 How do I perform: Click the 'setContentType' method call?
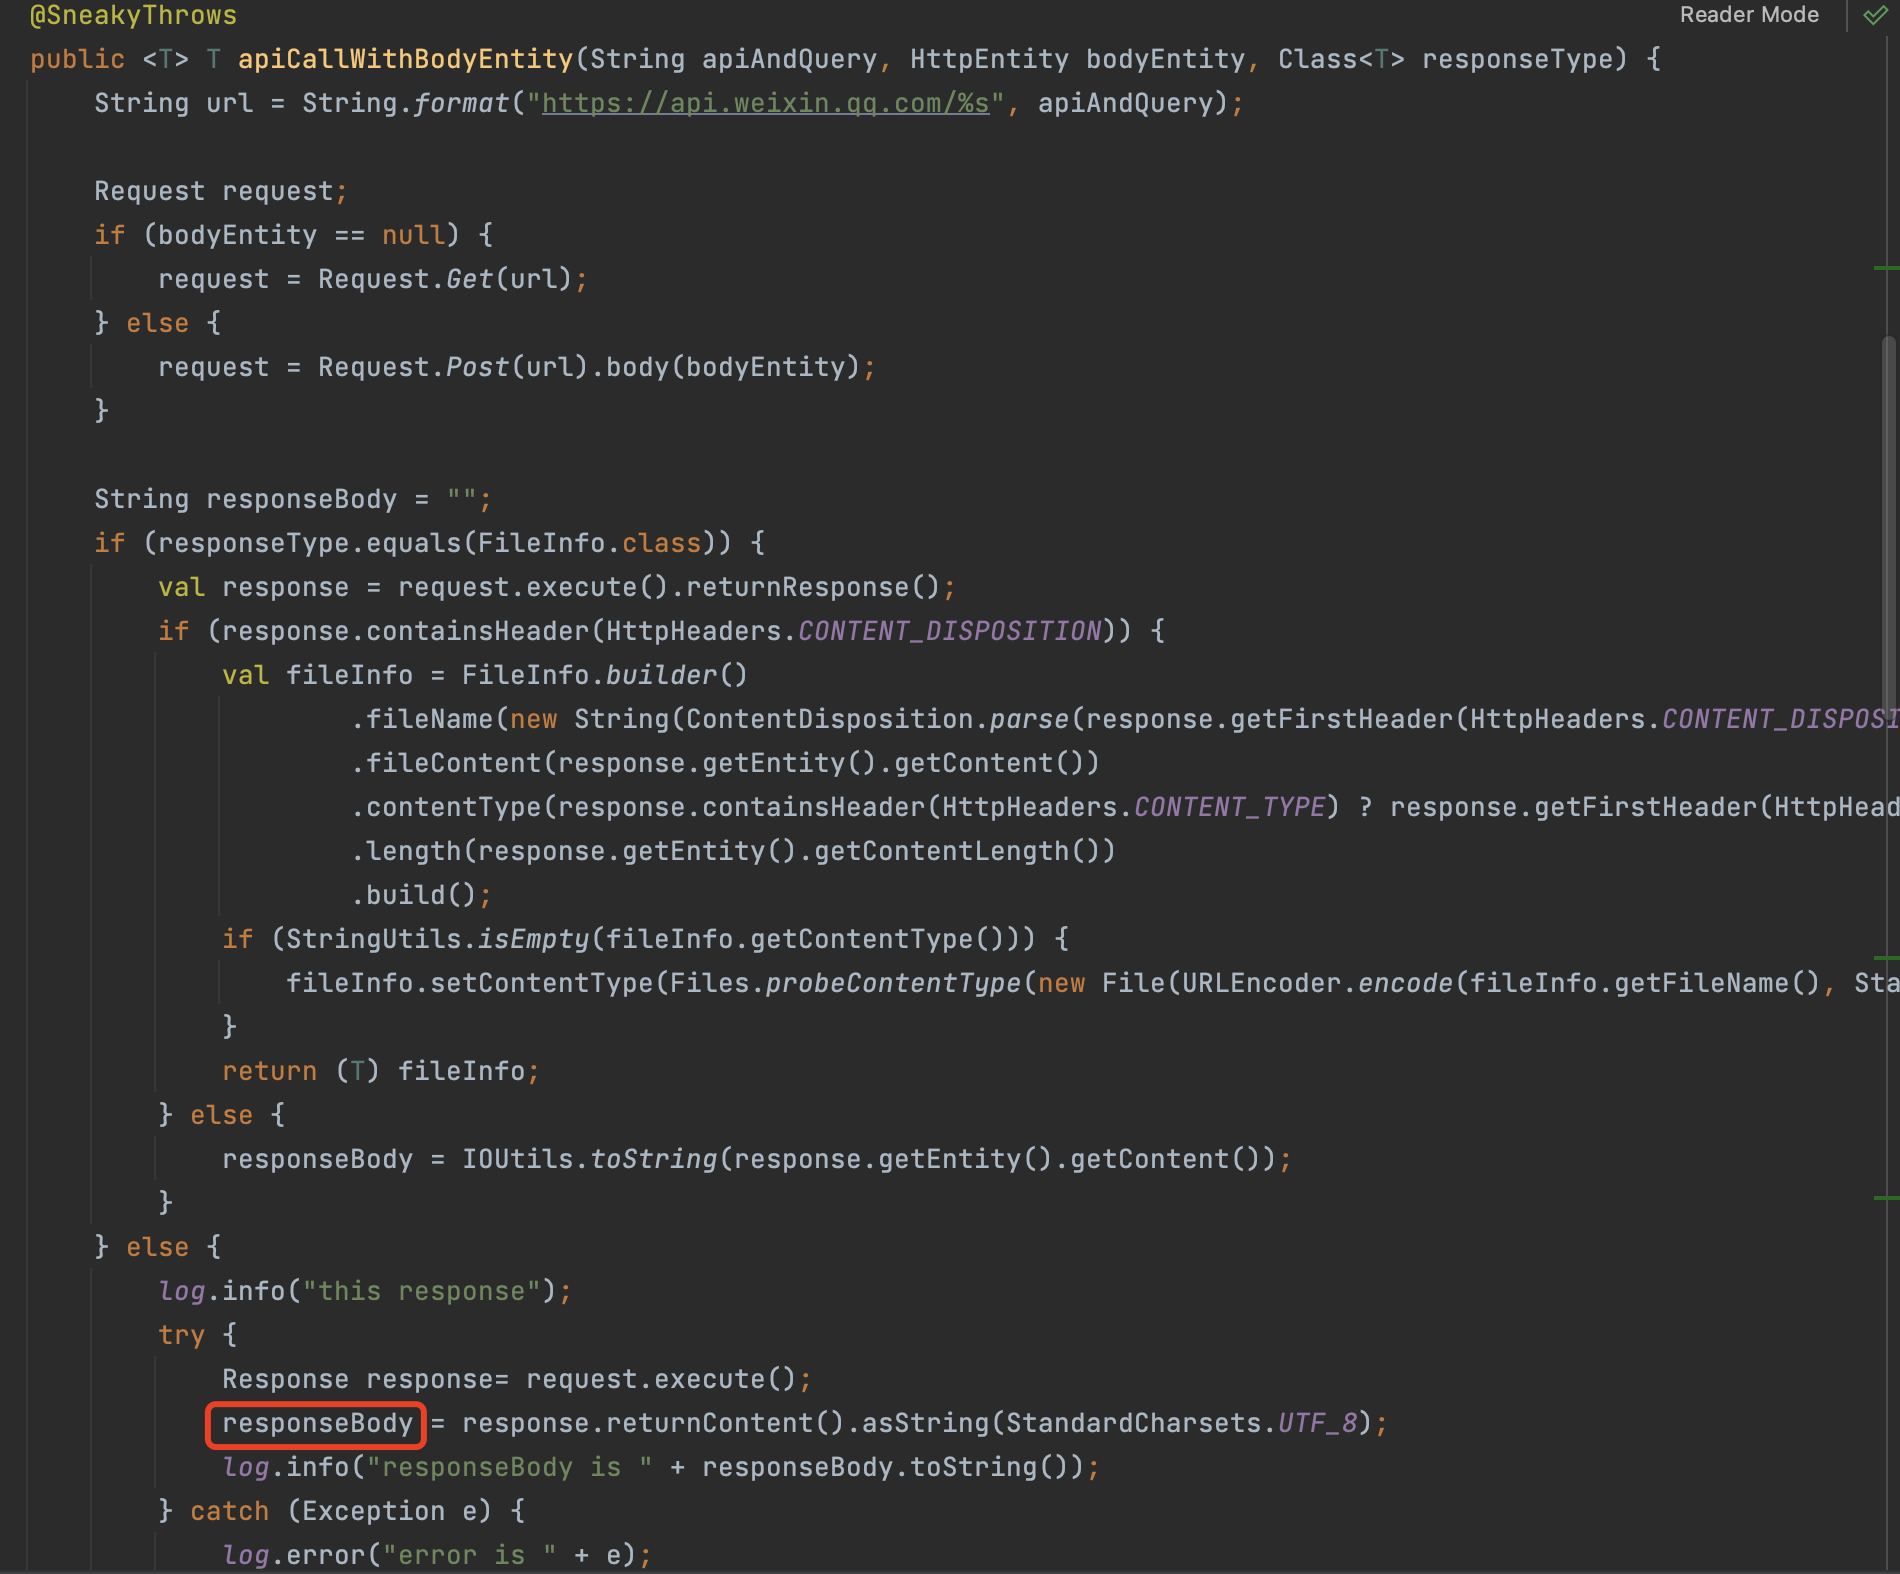tap(541, 983)
